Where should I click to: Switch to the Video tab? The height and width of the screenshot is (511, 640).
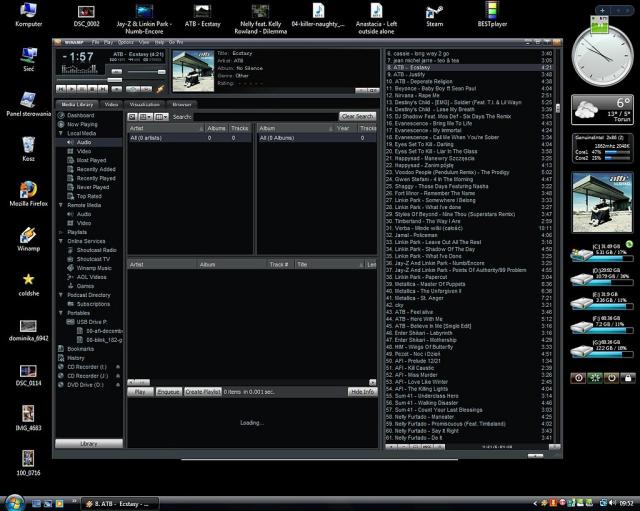pyautogui.click(x=111, y=104)
